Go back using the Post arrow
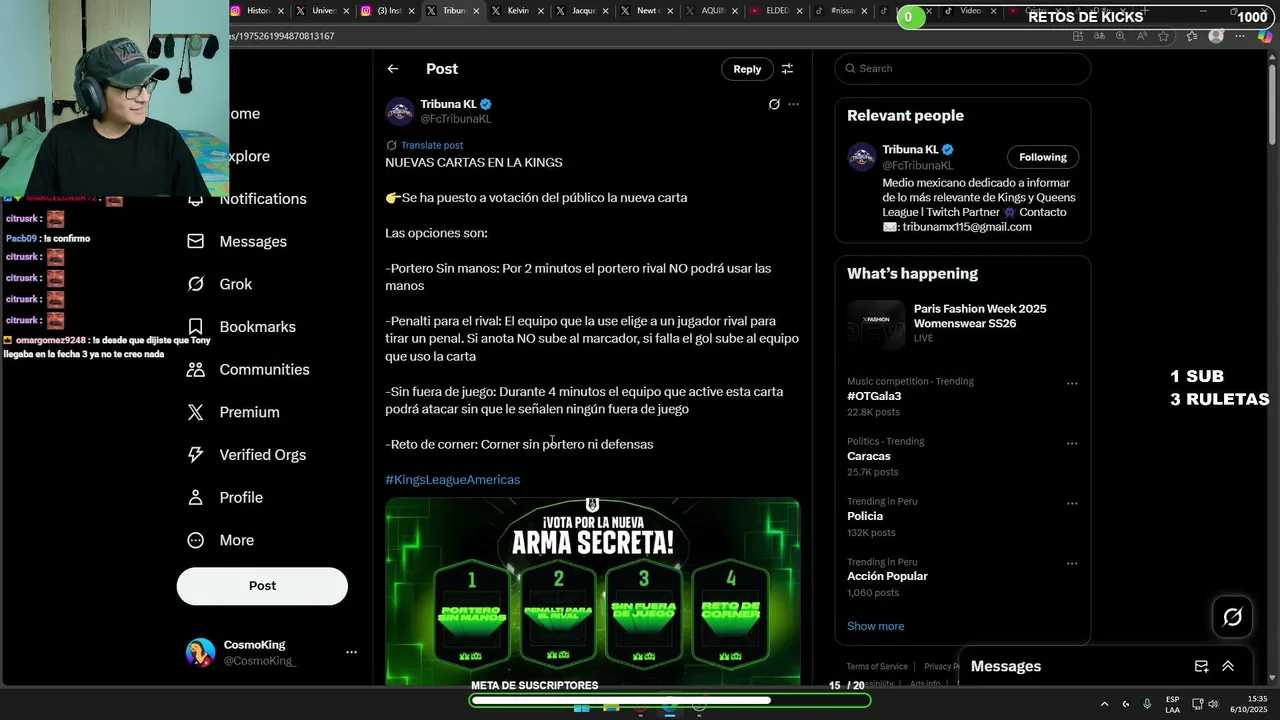Screen dimensions: 1280x720 [393, 69]
